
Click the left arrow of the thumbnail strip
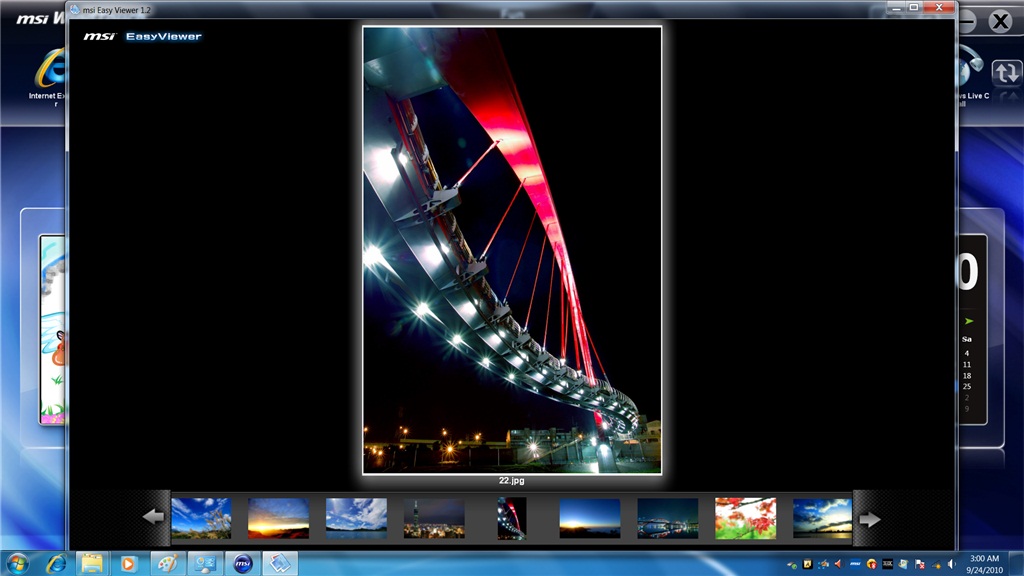[x=153, y=518]
